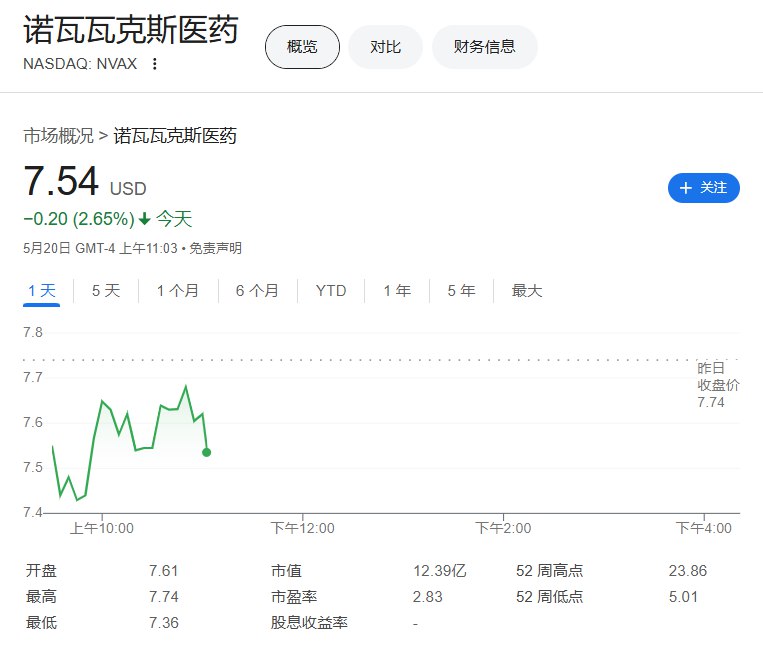This screenshot has height=653, width=763.
Task: Switch to the 对比 compare tab
Action: pos(385,47)
